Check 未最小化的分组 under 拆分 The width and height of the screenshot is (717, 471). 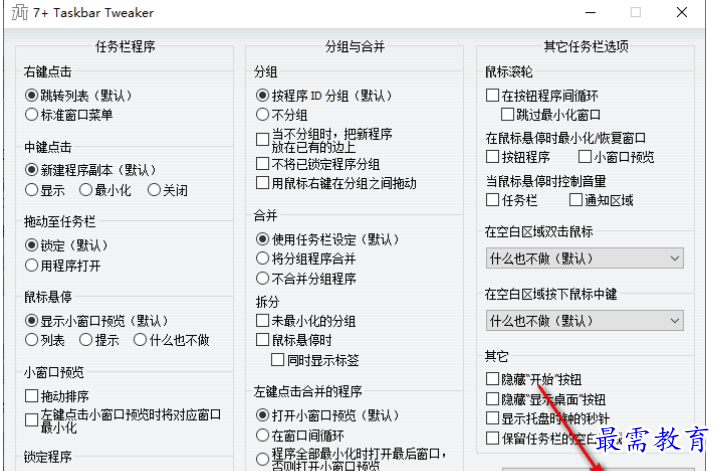pos(262,321)
